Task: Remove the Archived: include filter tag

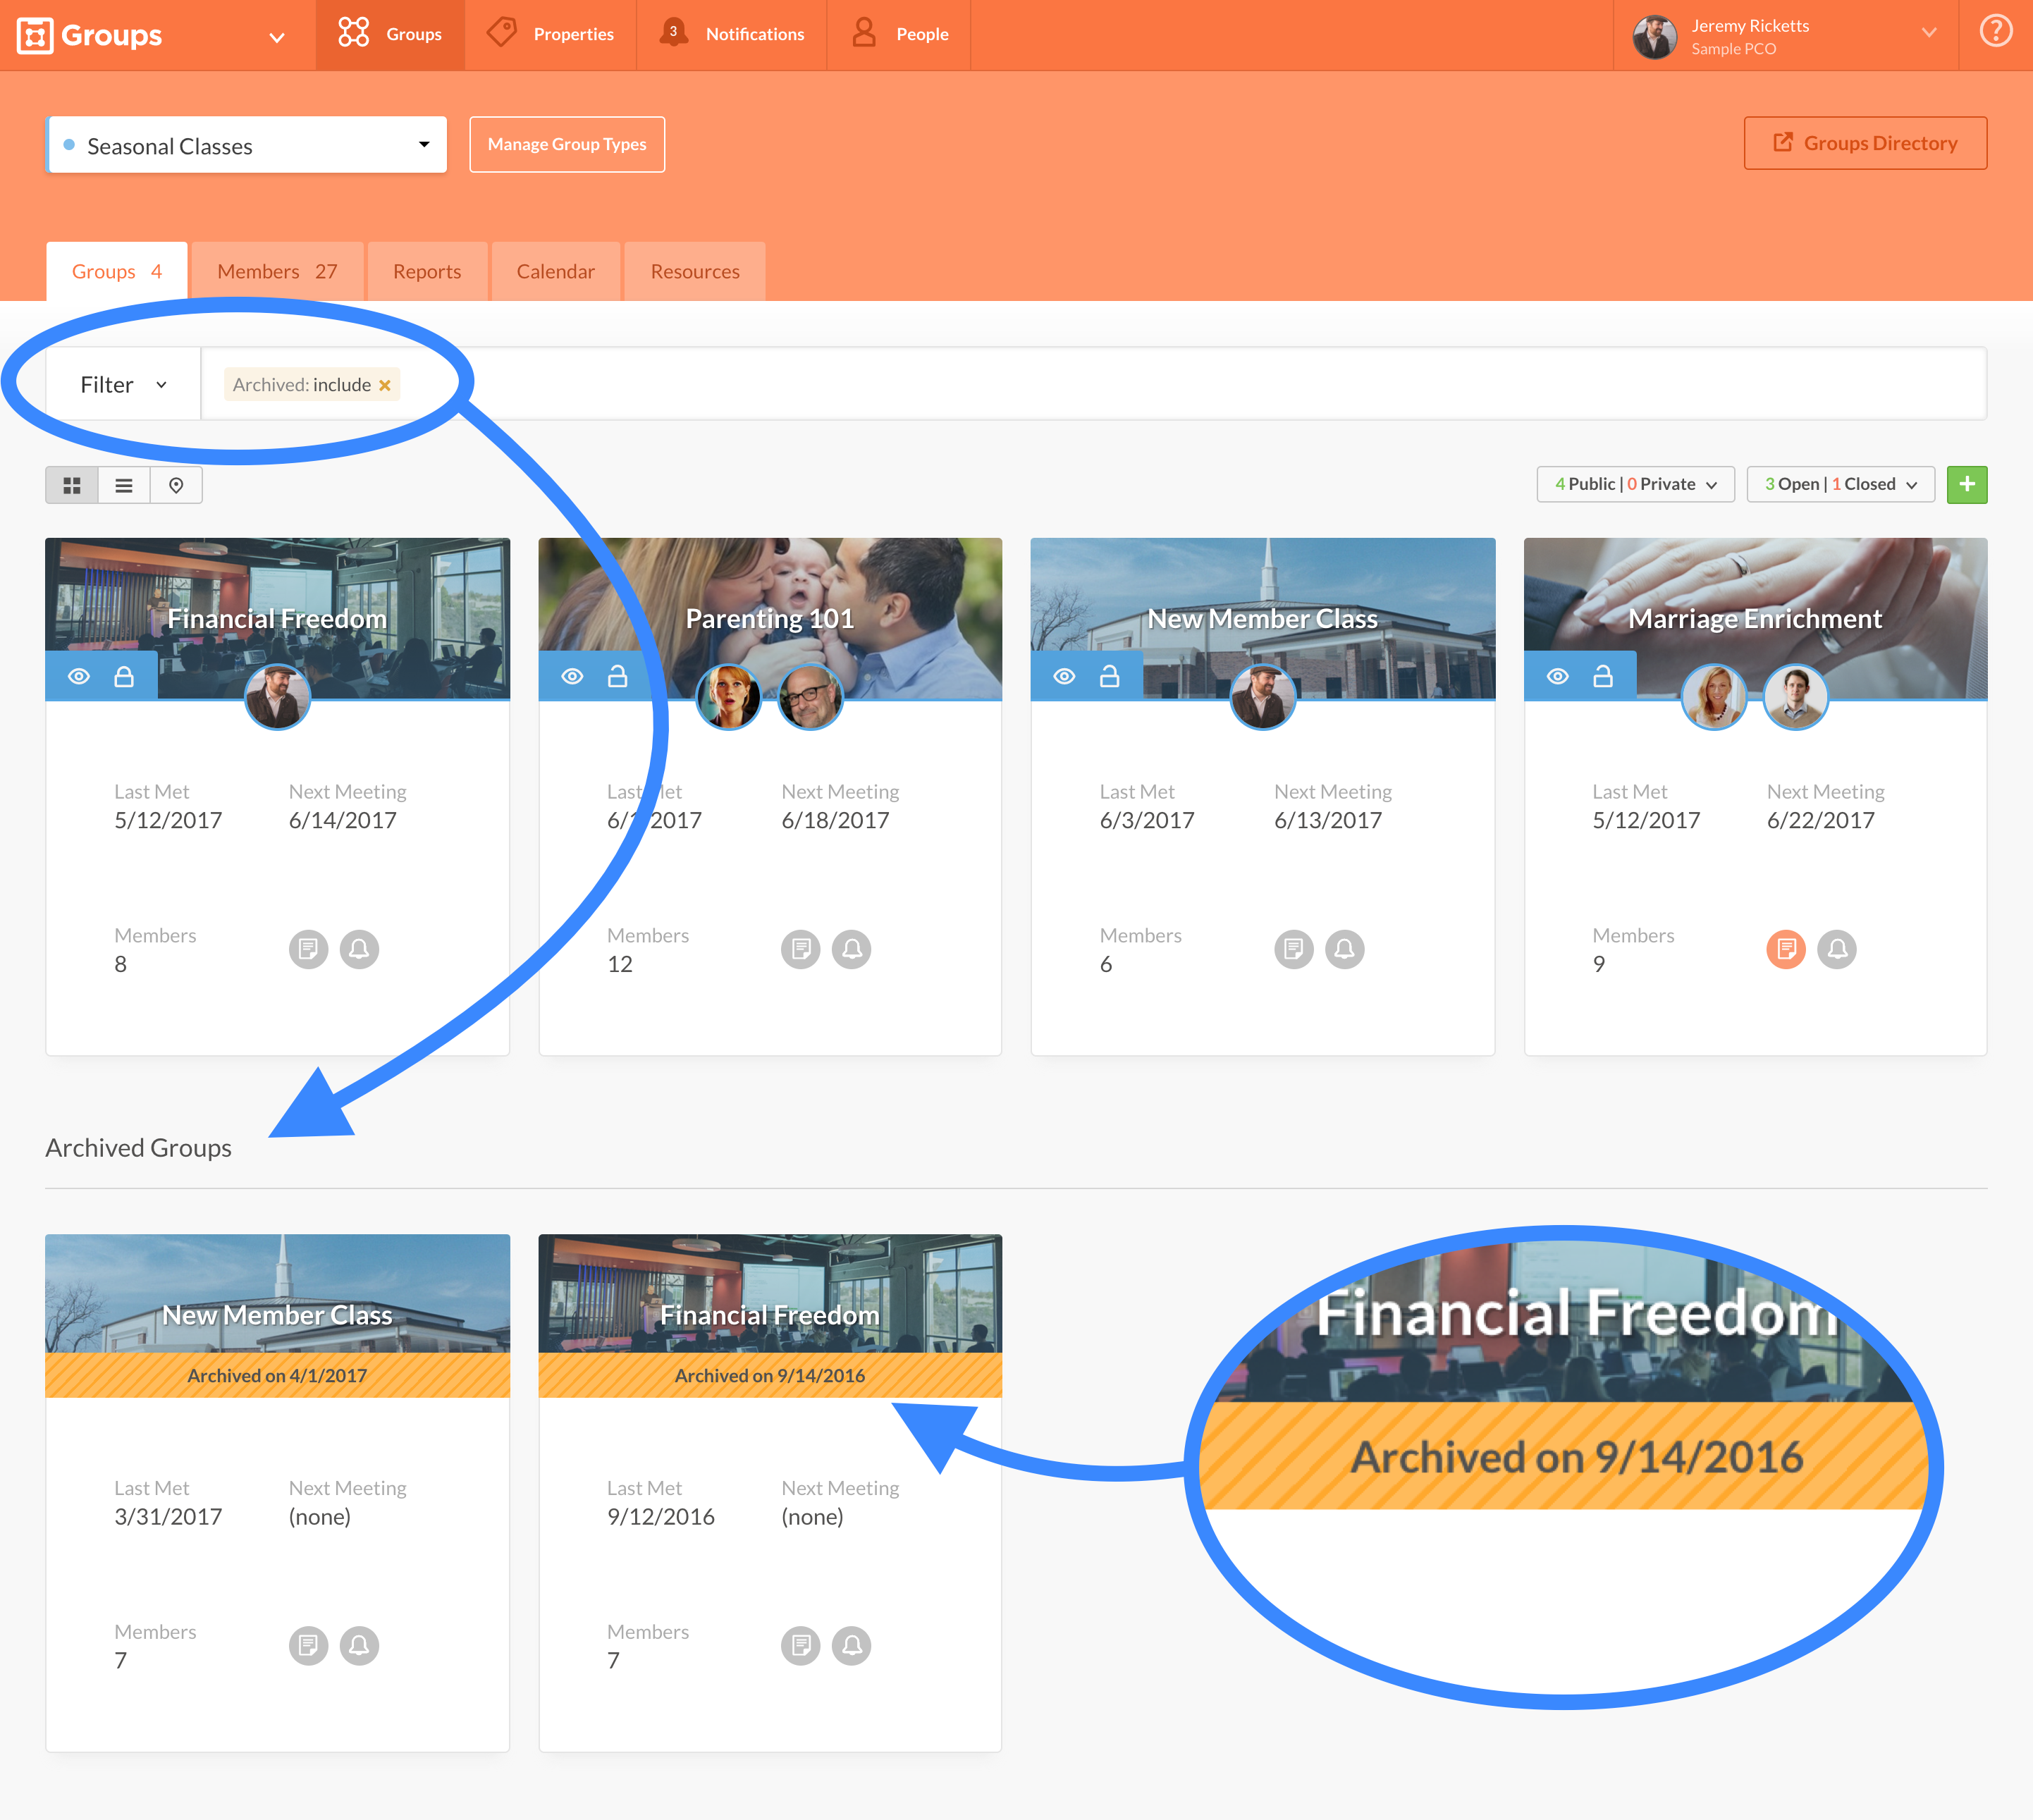Action: coord(385,385)
